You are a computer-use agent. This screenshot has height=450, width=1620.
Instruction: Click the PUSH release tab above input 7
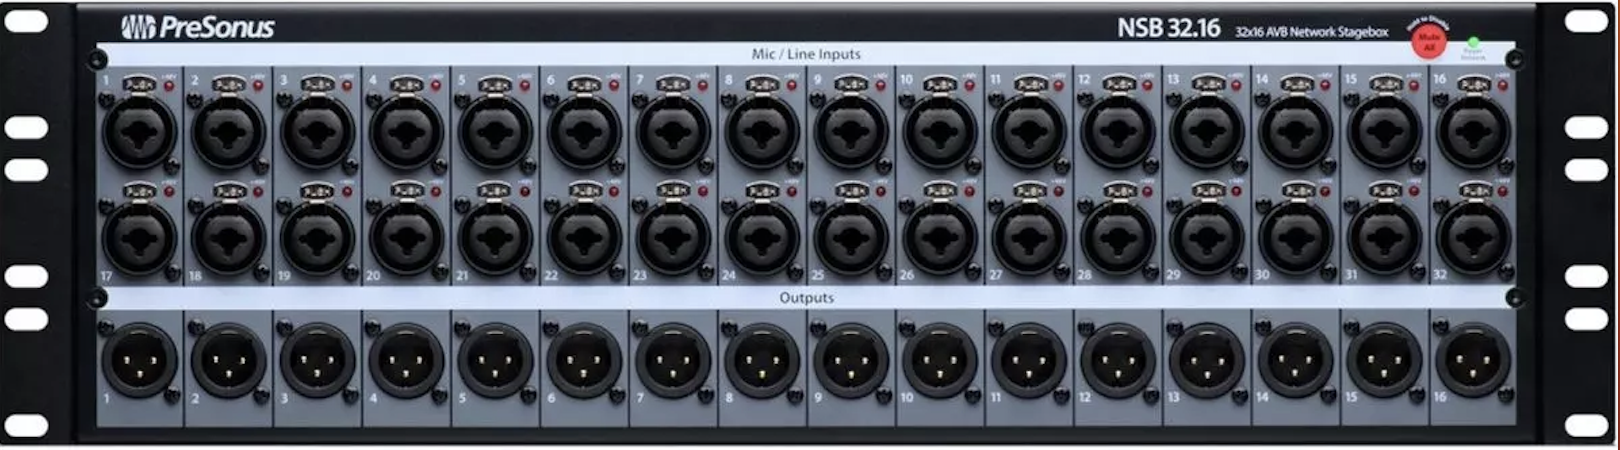[673, 84]
